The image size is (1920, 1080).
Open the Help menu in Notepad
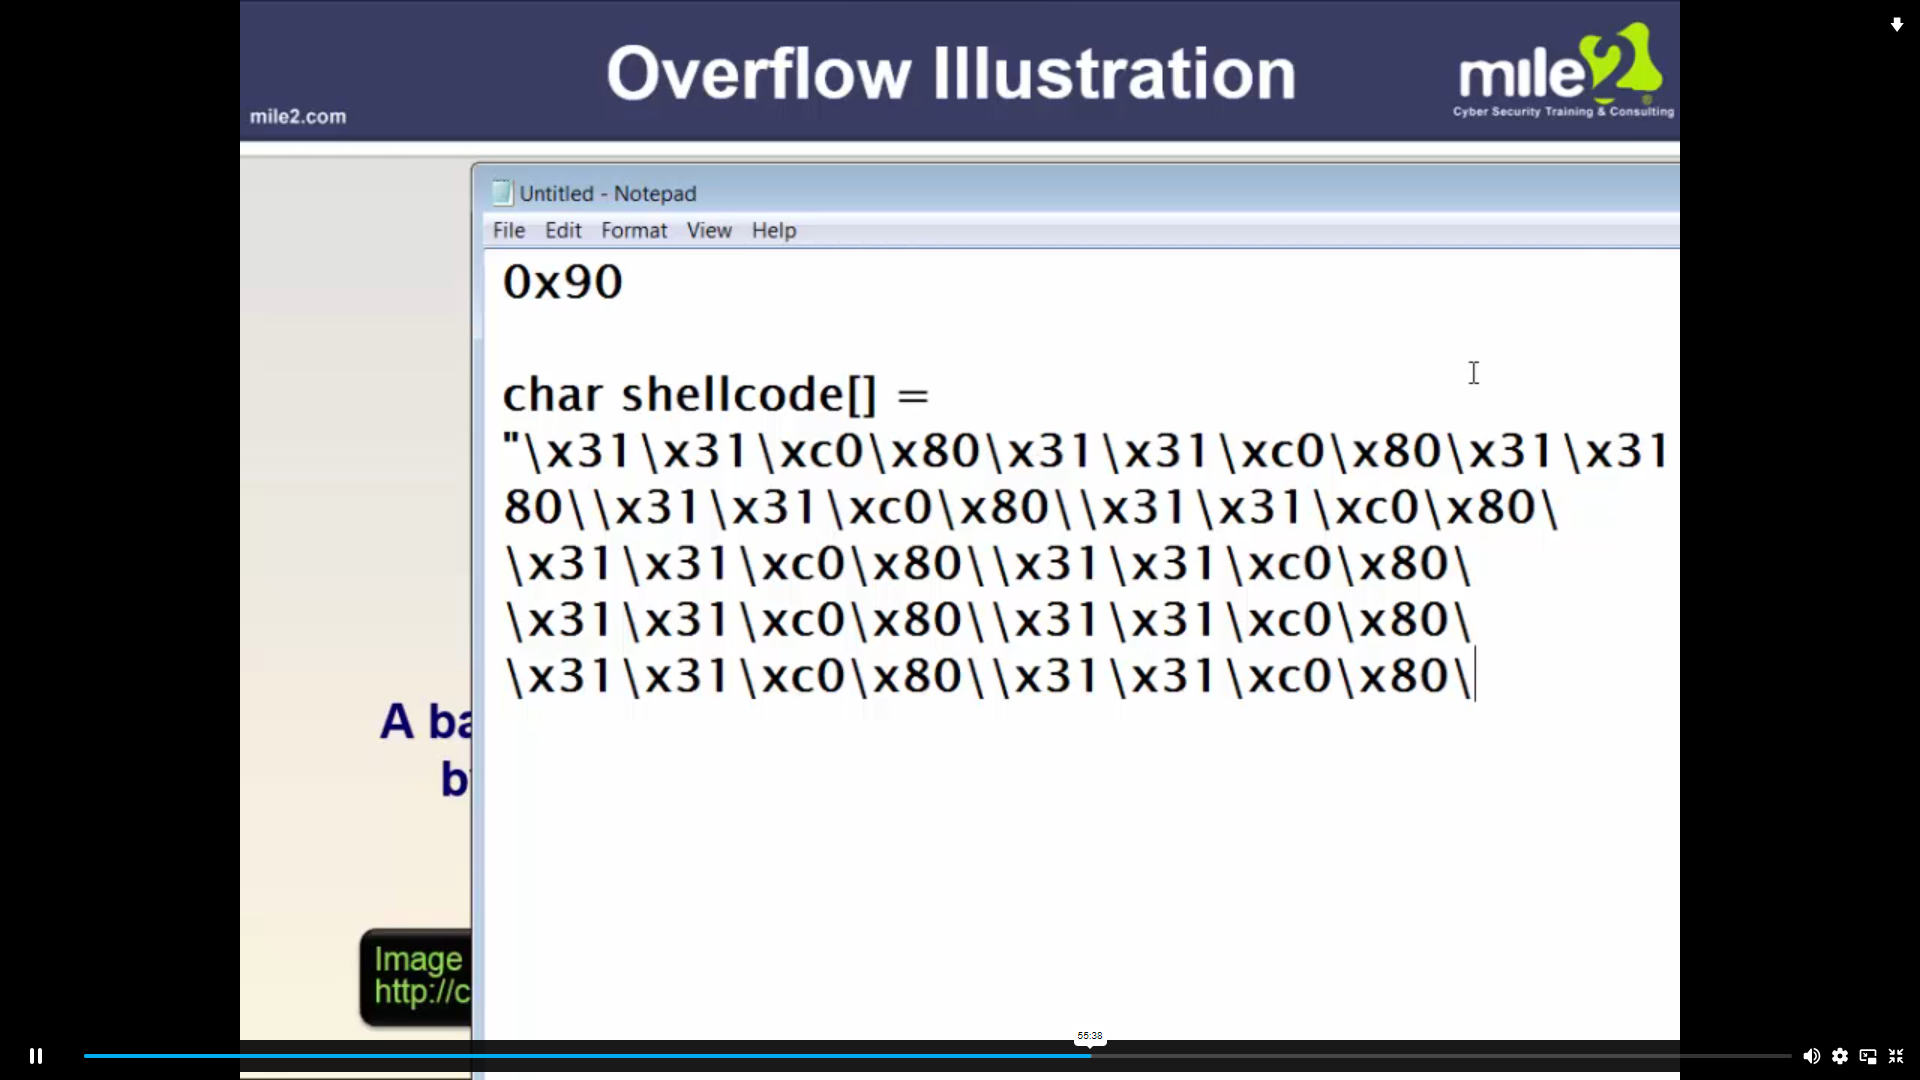pyautogui.click(x=773, y=230)
